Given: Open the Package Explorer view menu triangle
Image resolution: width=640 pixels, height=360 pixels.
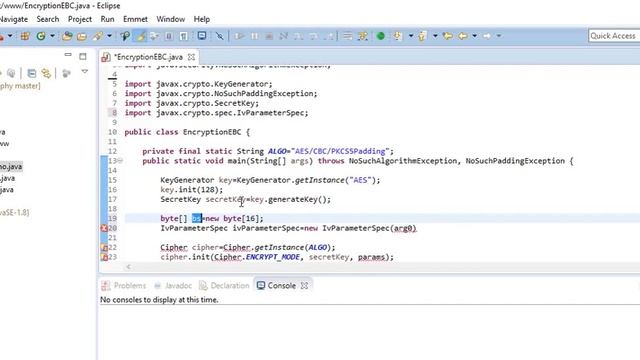Looking at the screenshot, I should 84,71.
